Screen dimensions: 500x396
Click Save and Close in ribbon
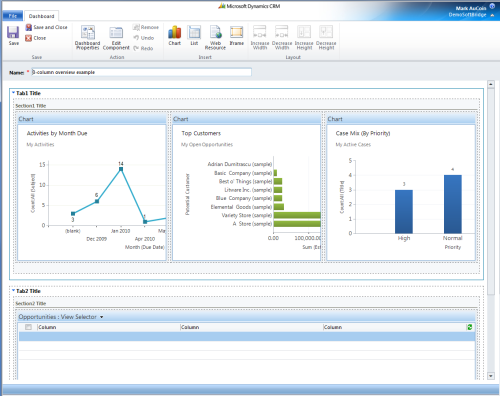click(x=47, y=27)
